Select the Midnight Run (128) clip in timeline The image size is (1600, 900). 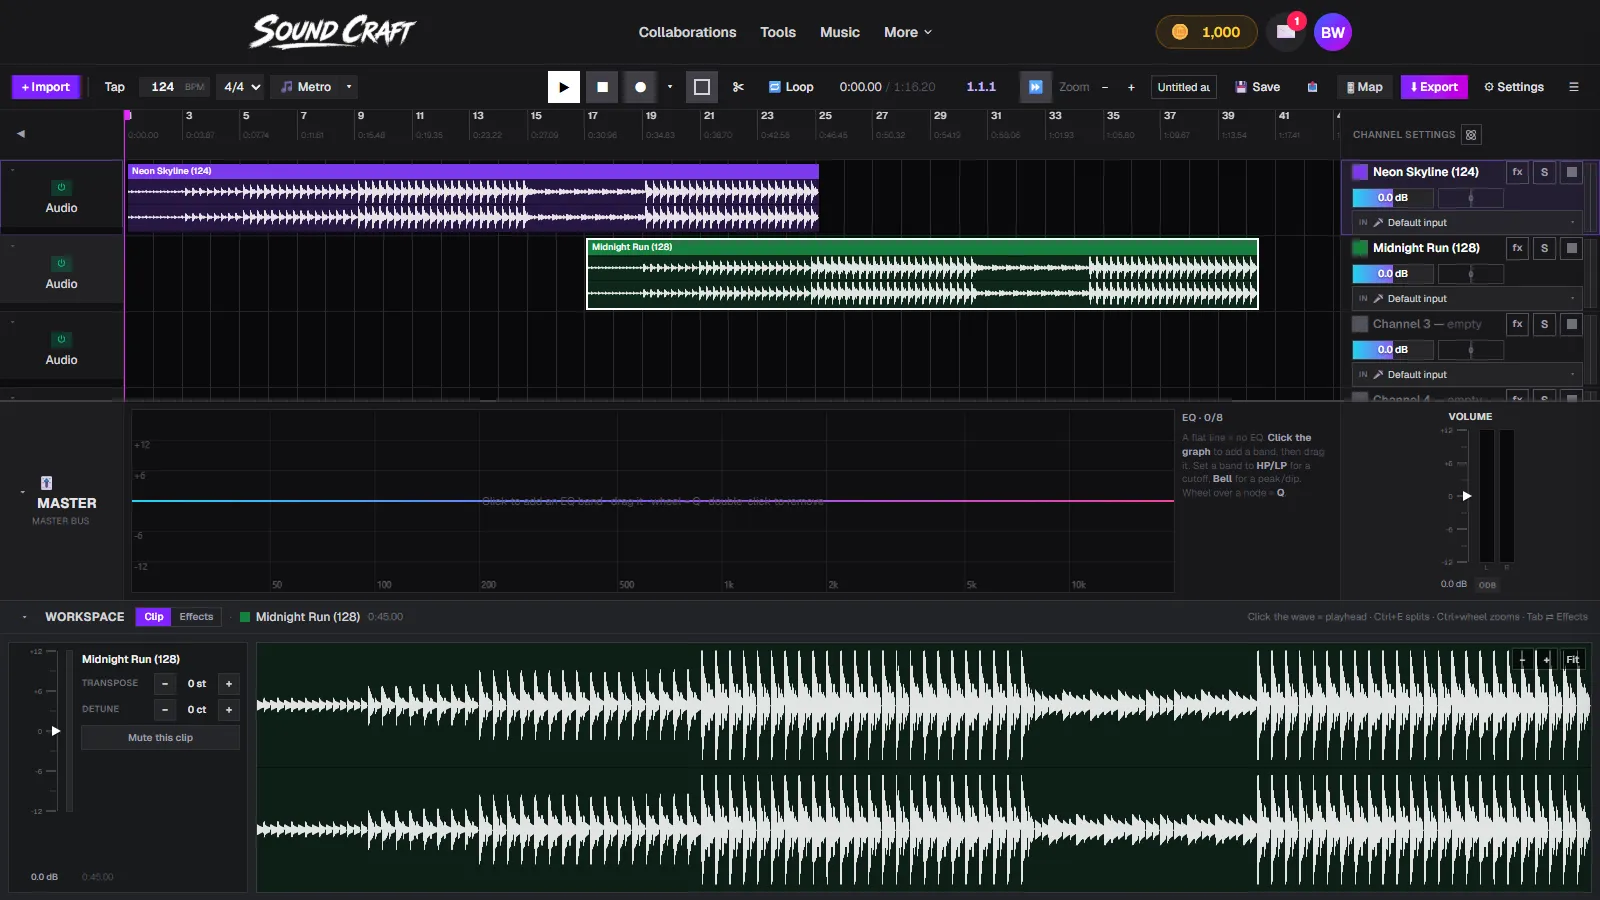coord(922,274)
